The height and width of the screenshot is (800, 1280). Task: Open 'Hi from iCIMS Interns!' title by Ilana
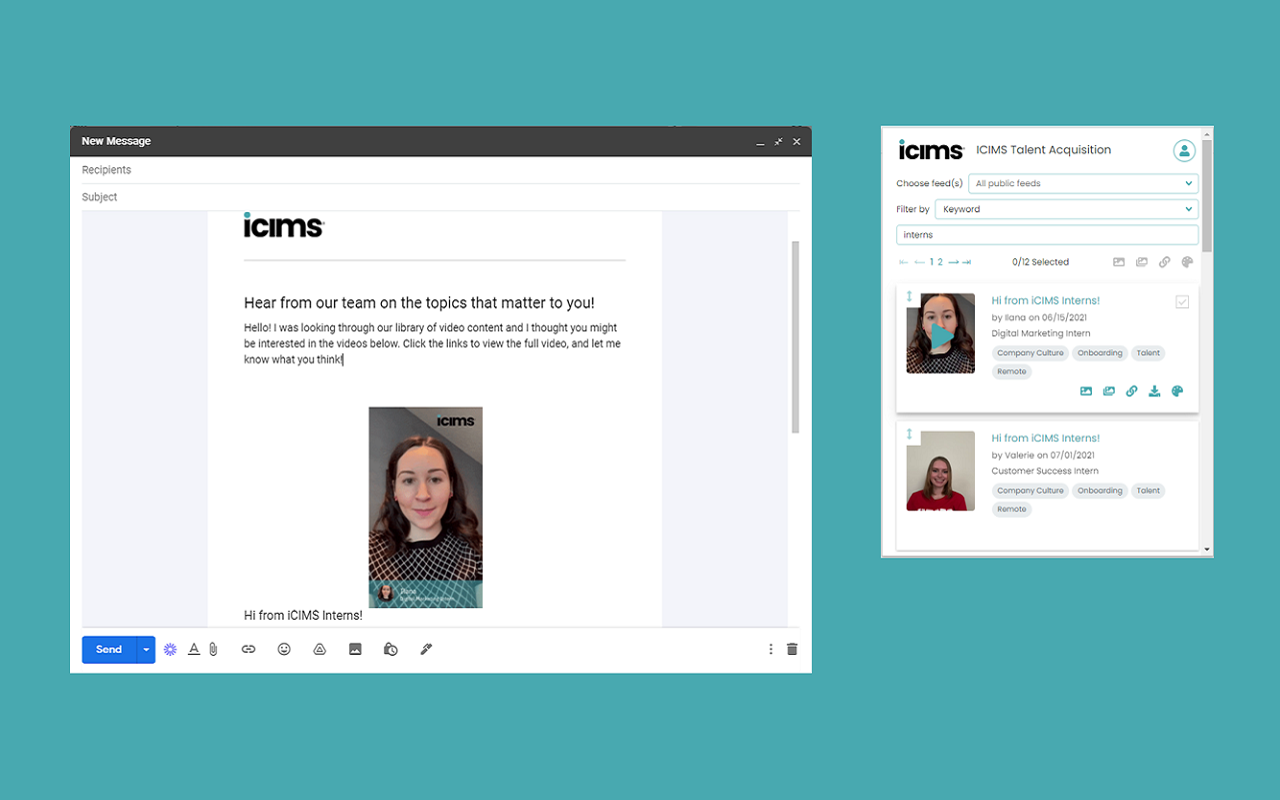[x=1045, y=301]
